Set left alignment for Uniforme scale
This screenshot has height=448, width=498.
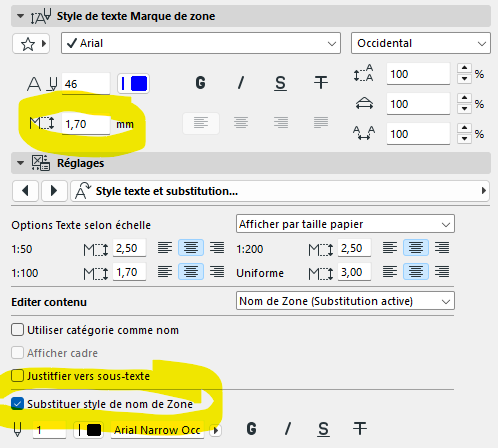pos(390,272)
